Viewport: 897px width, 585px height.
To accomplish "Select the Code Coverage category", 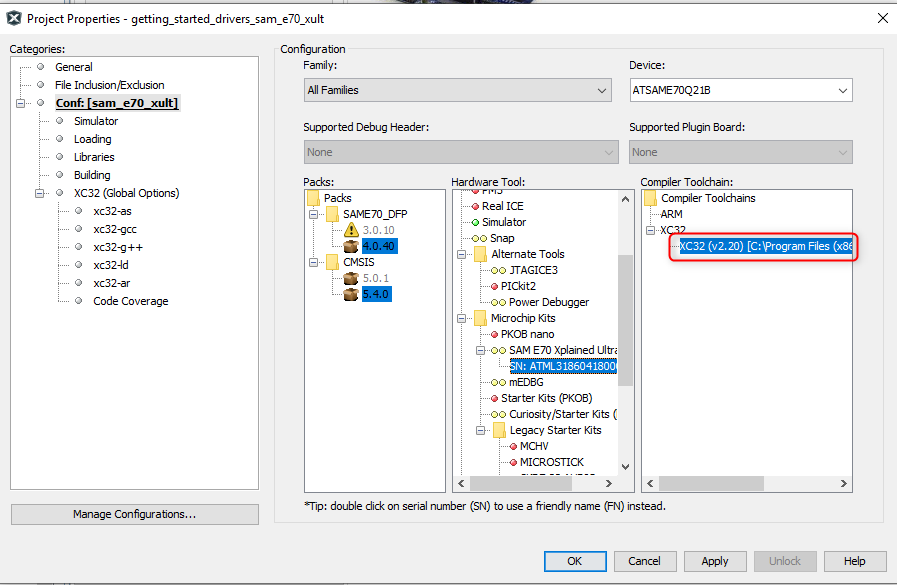I will click(x=130, y=301).
